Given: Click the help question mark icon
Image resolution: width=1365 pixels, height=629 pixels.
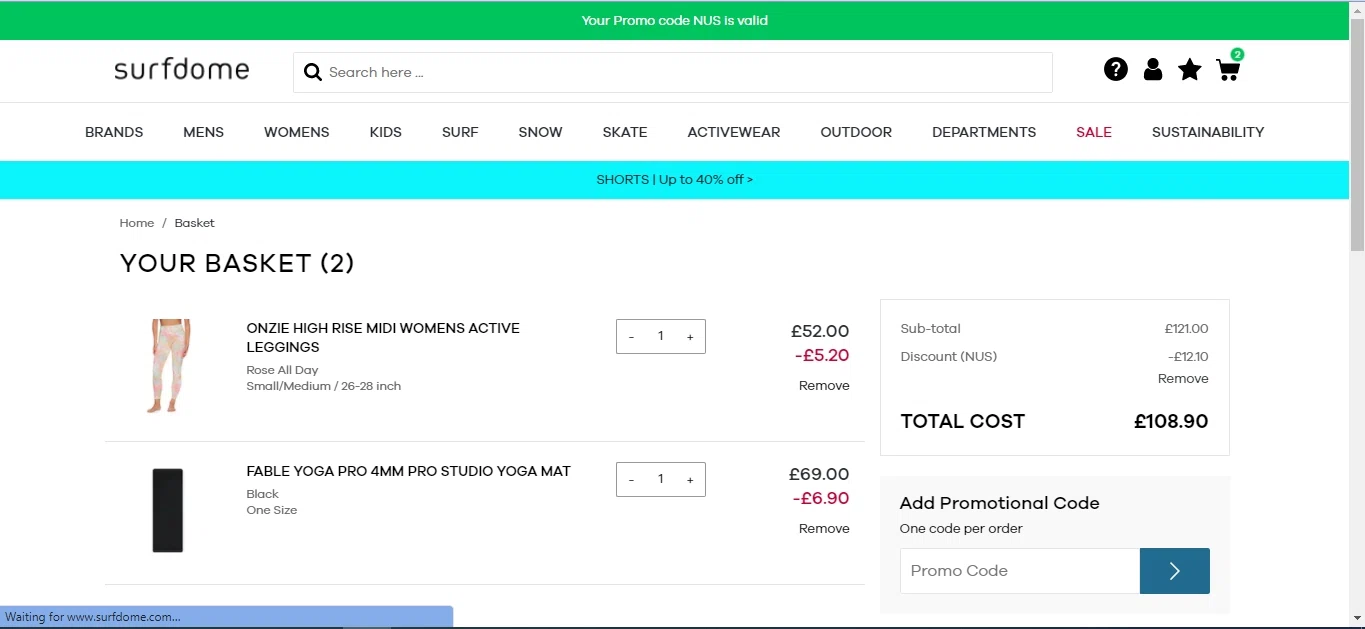Looking at the screenshot, I should point(1115,69).
